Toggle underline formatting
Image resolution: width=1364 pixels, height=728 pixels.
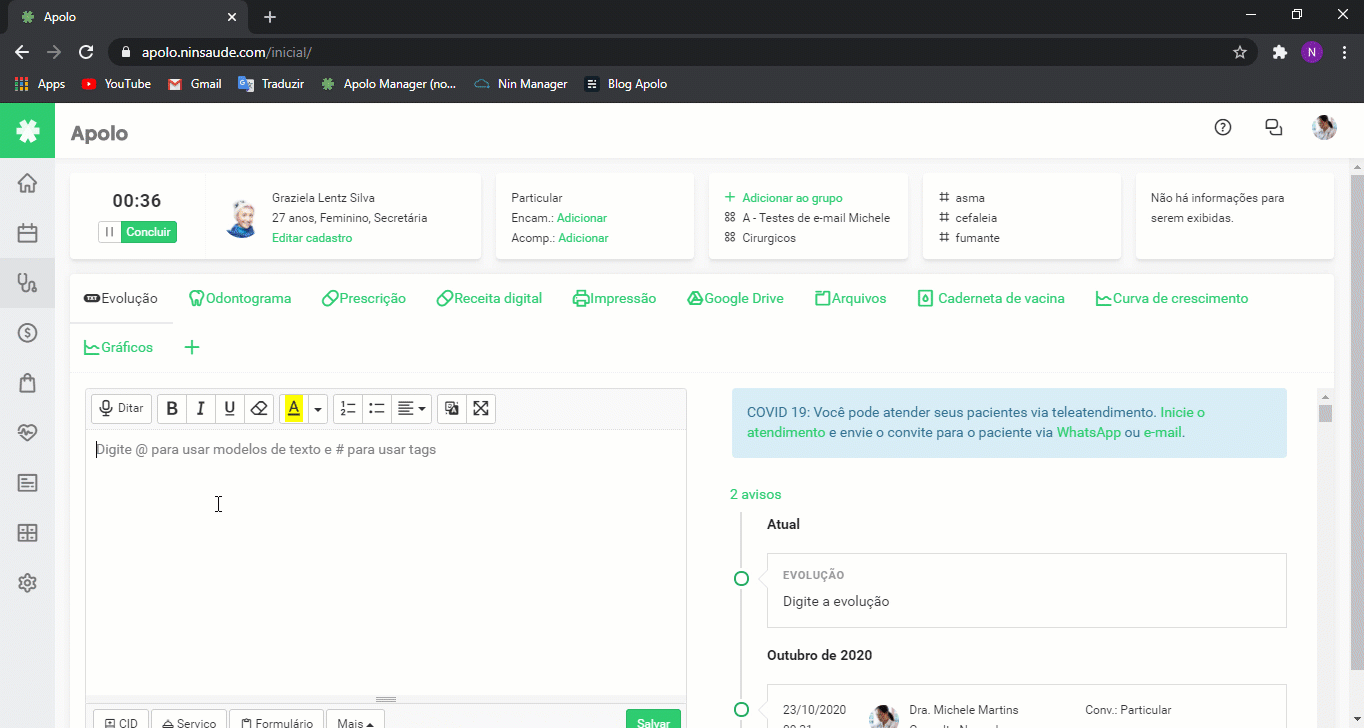click(x=229, y=408)
